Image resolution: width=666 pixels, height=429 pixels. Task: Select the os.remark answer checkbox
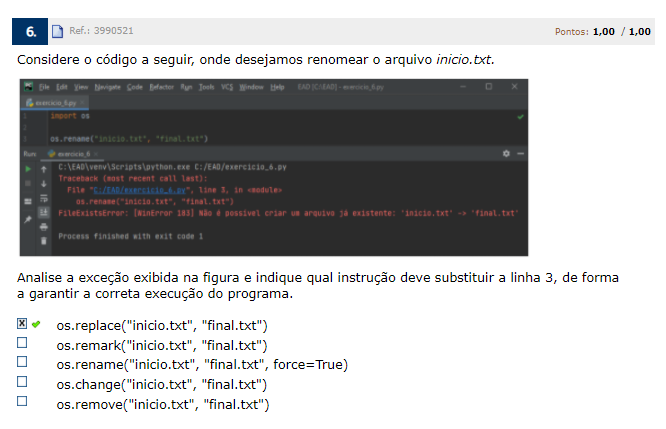[x=22, y=344]
